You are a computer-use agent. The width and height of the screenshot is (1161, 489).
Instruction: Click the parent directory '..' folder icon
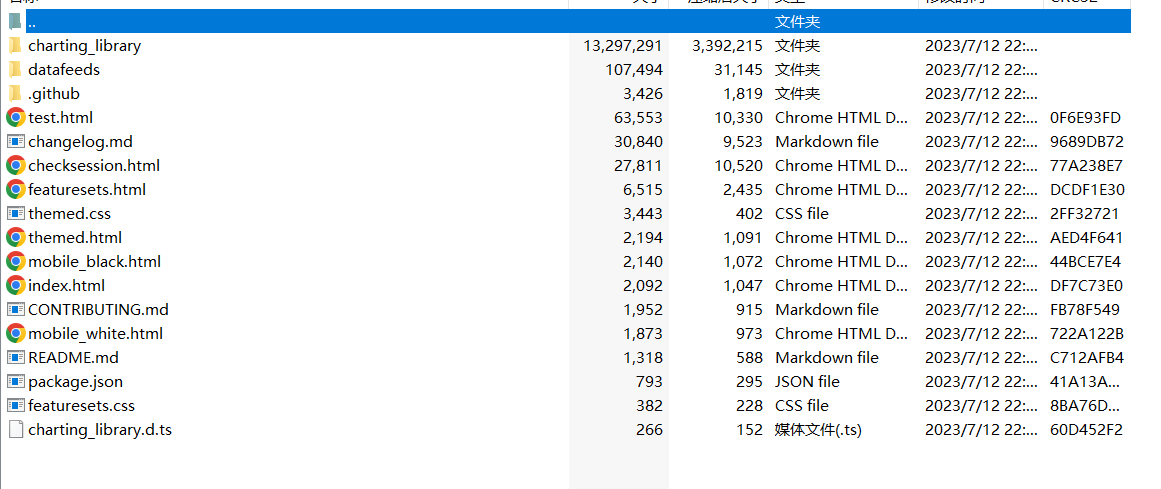(x=15, y=21)
